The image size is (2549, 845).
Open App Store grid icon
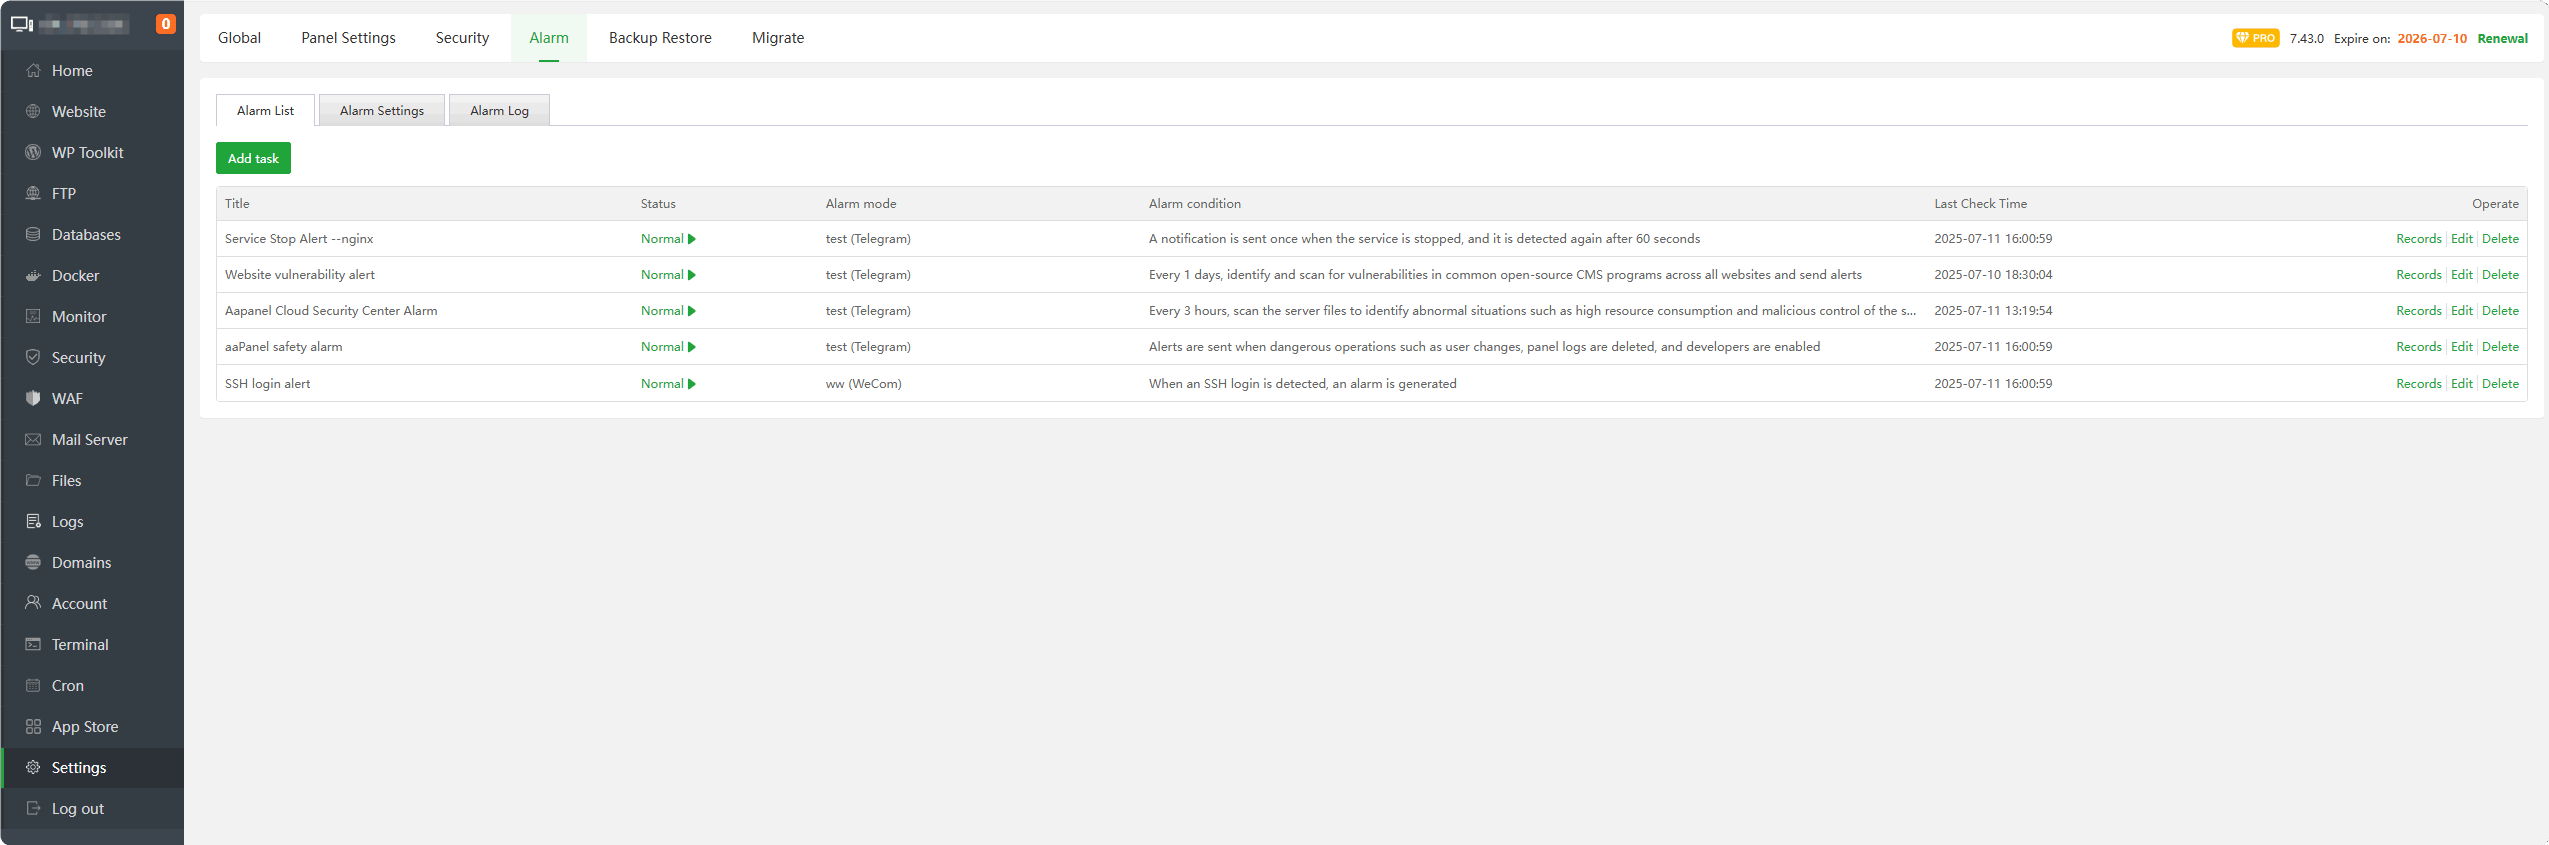[33, 727]
